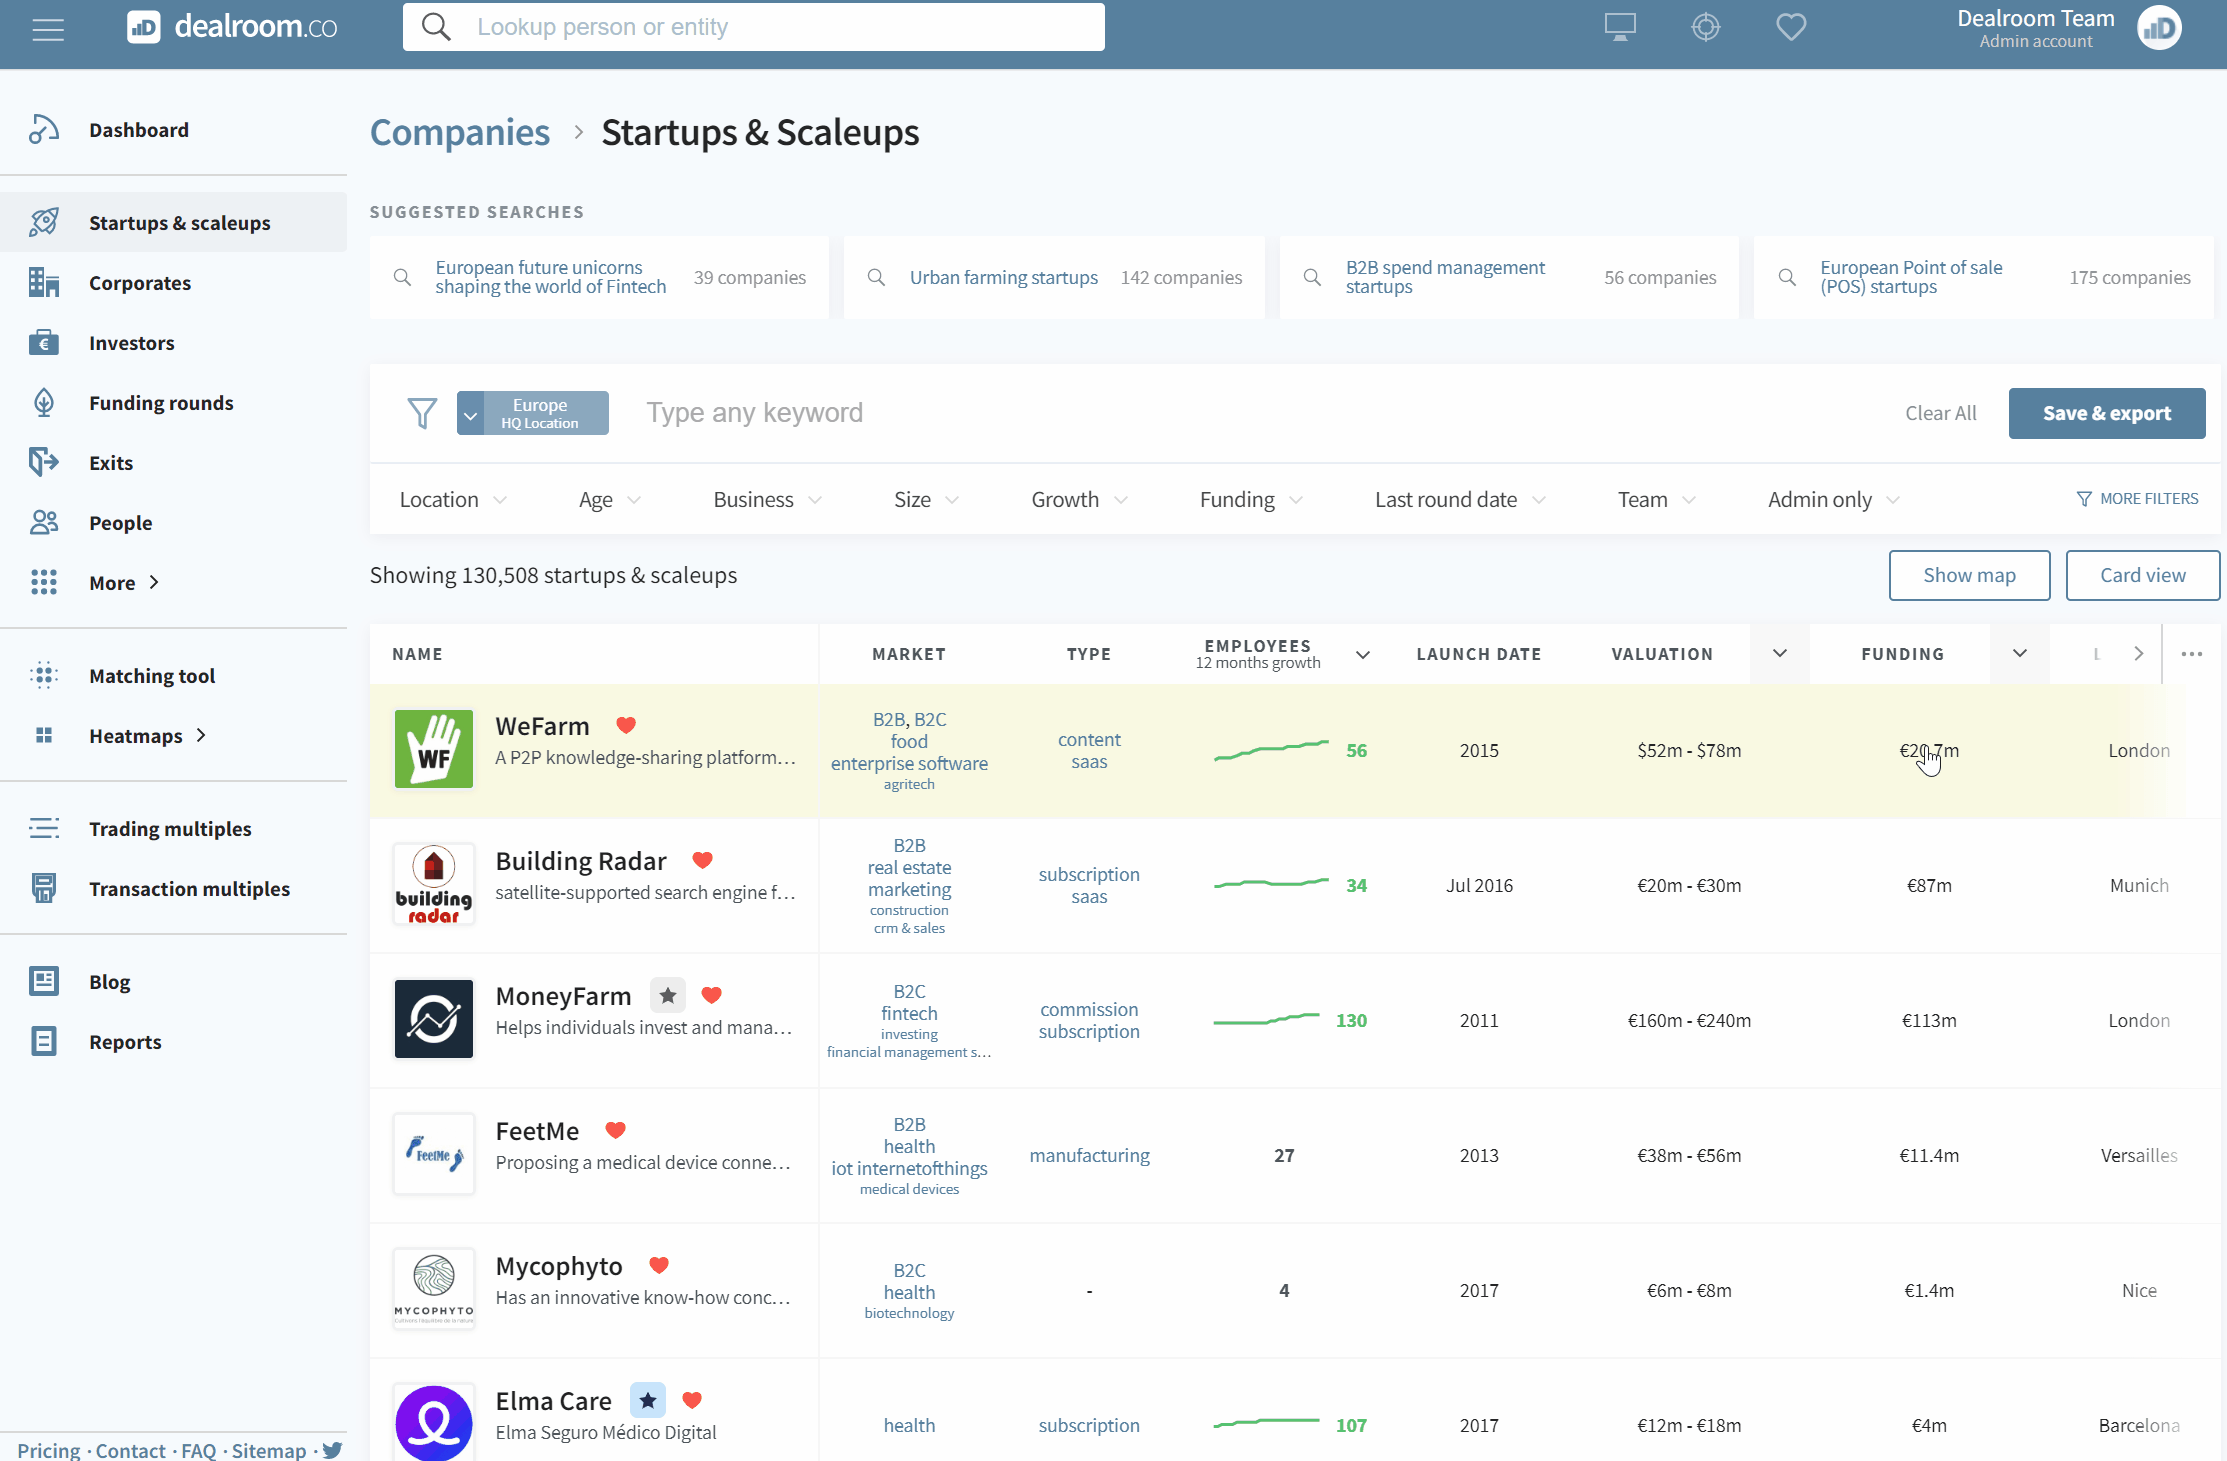Viewport: 2227px width, 1461px height.
Task: Click the dealroom.co logo
Action: point(232,27)
